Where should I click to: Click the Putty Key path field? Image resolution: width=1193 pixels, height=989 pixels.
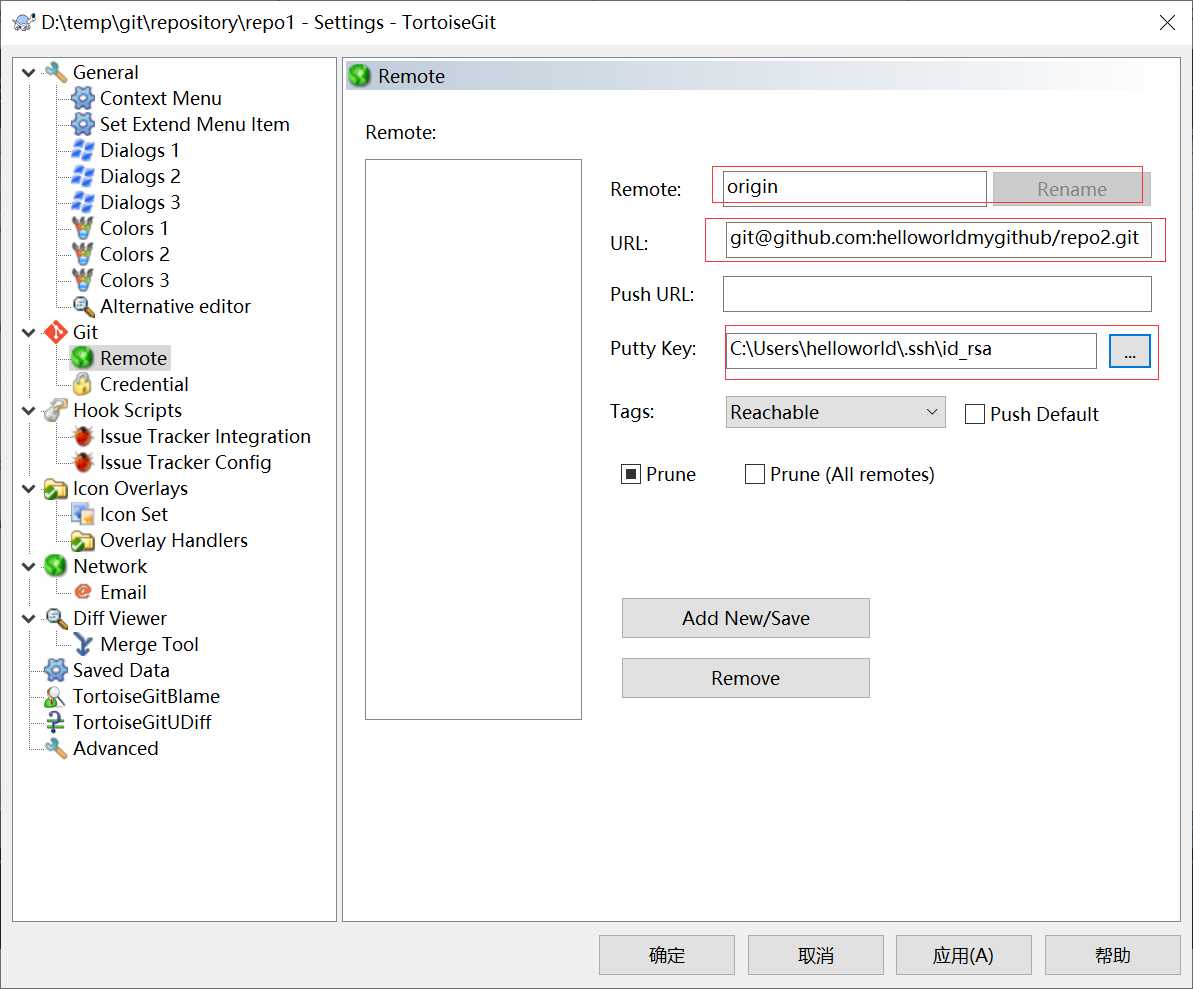coord(911,350)
